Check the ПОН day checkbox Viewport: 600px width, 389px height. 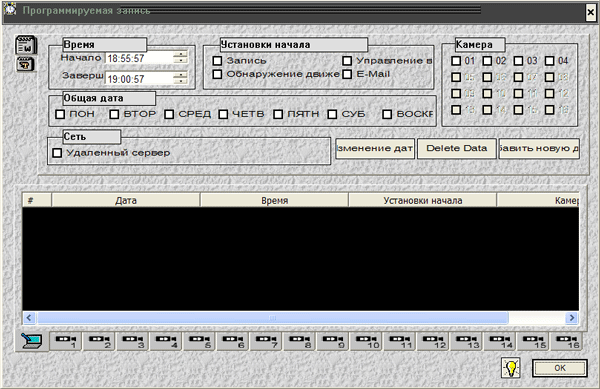(60, 114)
